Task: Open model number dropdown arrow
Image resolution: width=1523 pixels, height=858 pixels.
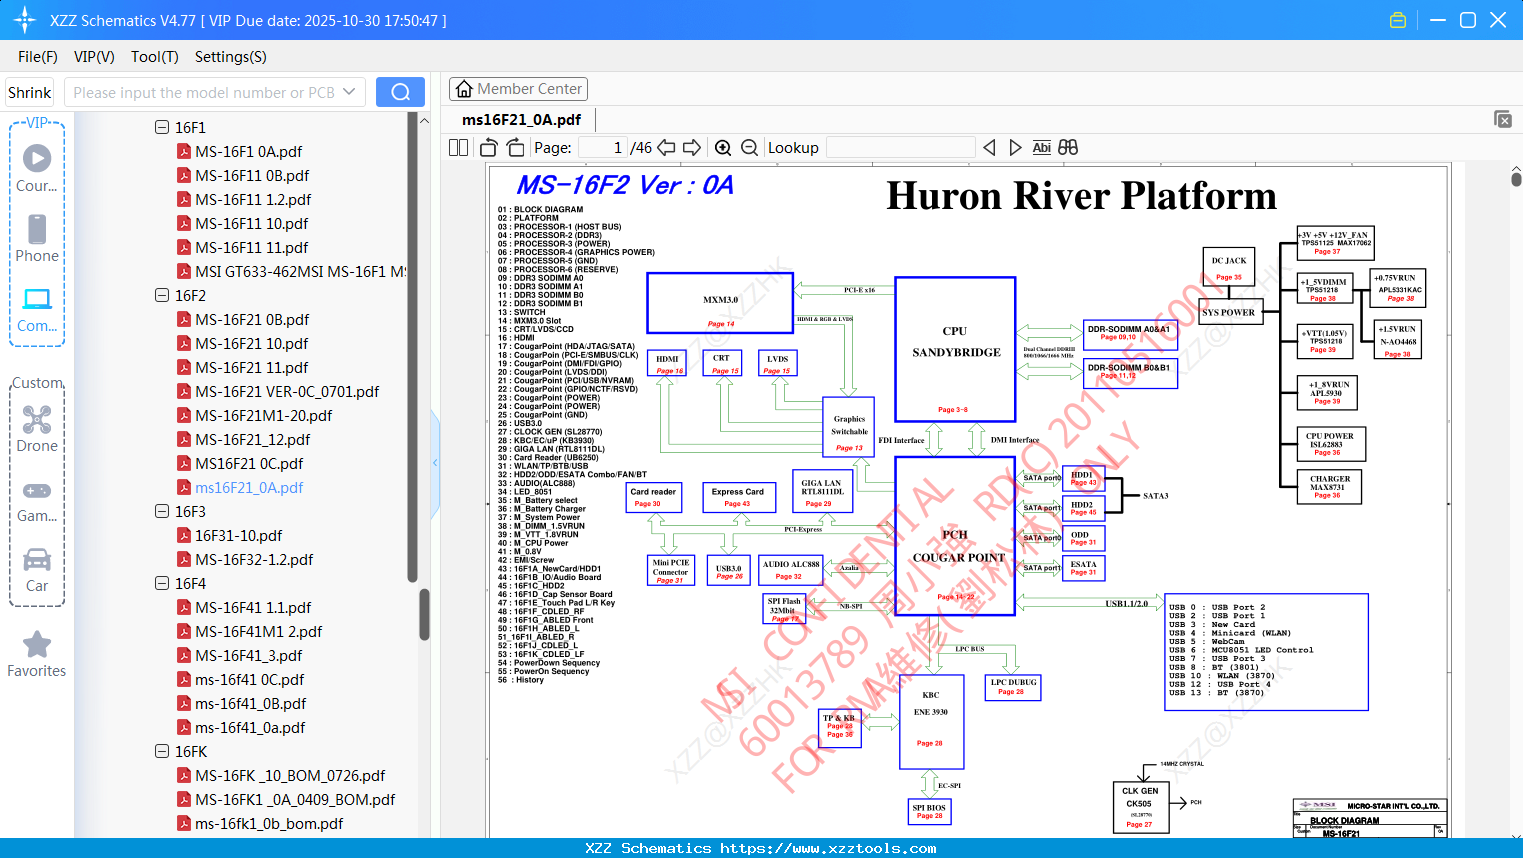Action: pos(349,92)
